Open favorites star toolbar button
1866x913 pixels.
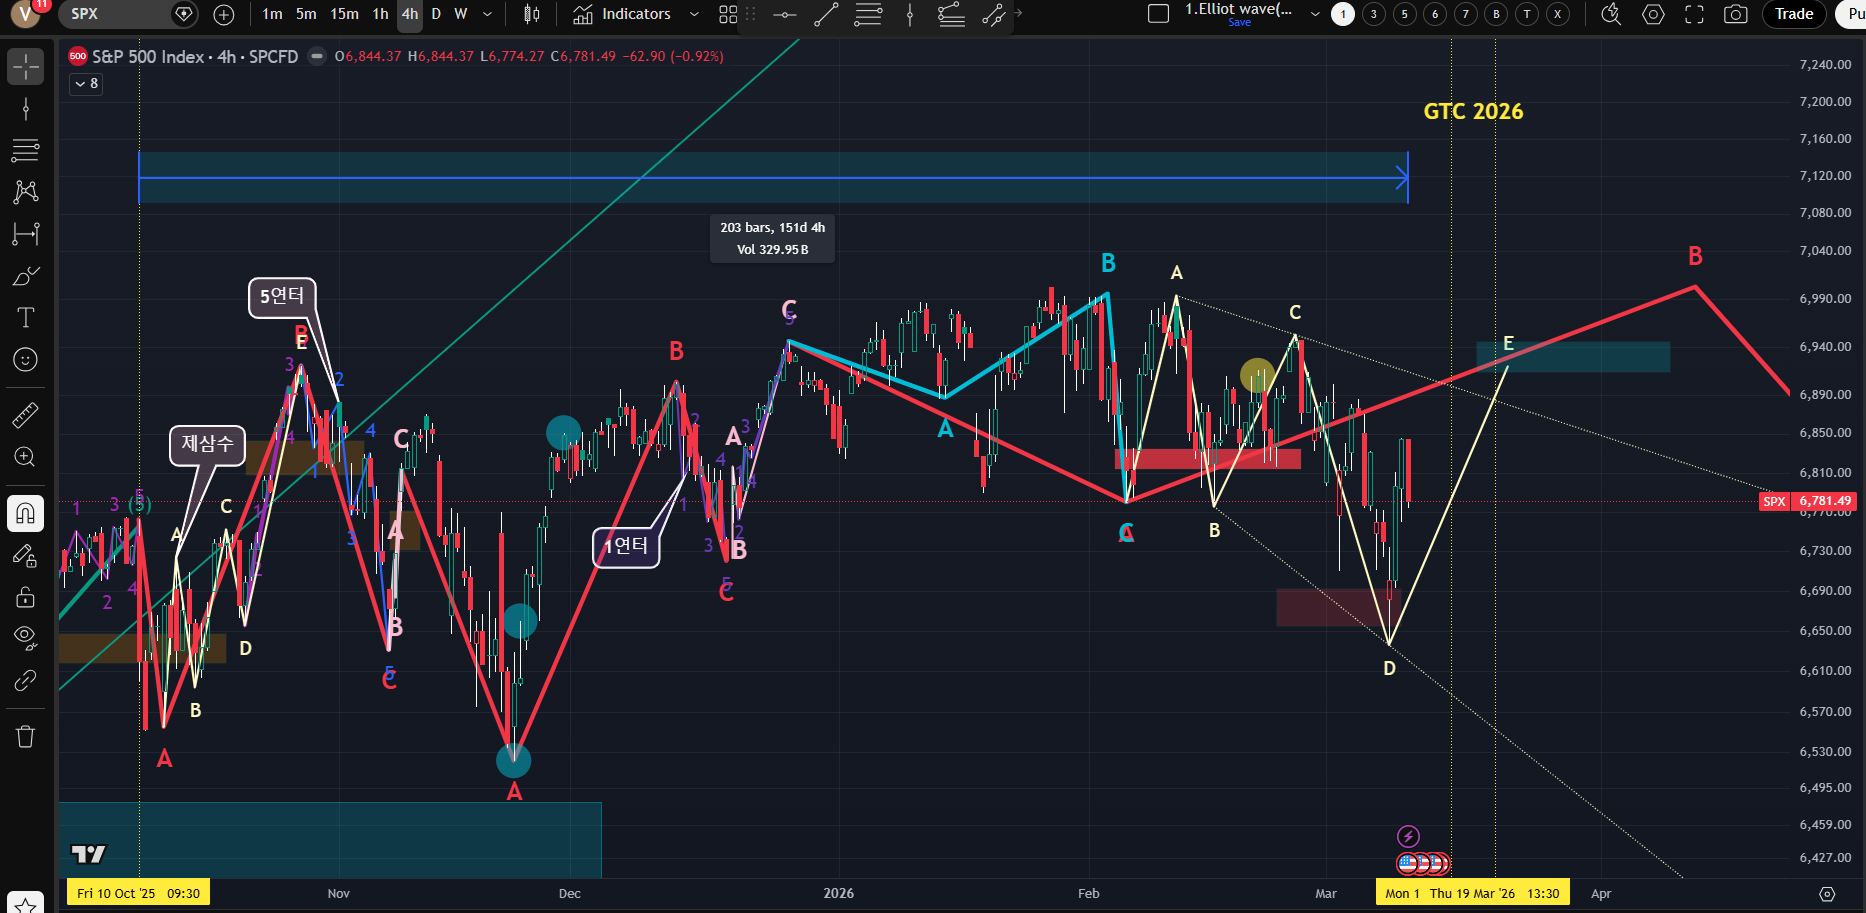(26, 905)
